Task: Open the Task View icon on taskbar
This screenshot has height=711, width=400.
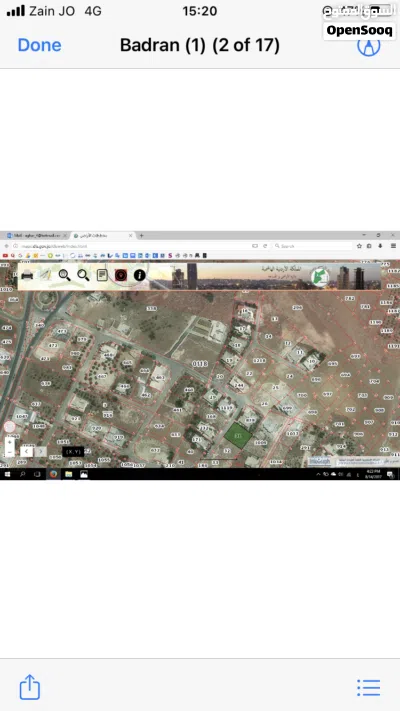Action: 38,474
